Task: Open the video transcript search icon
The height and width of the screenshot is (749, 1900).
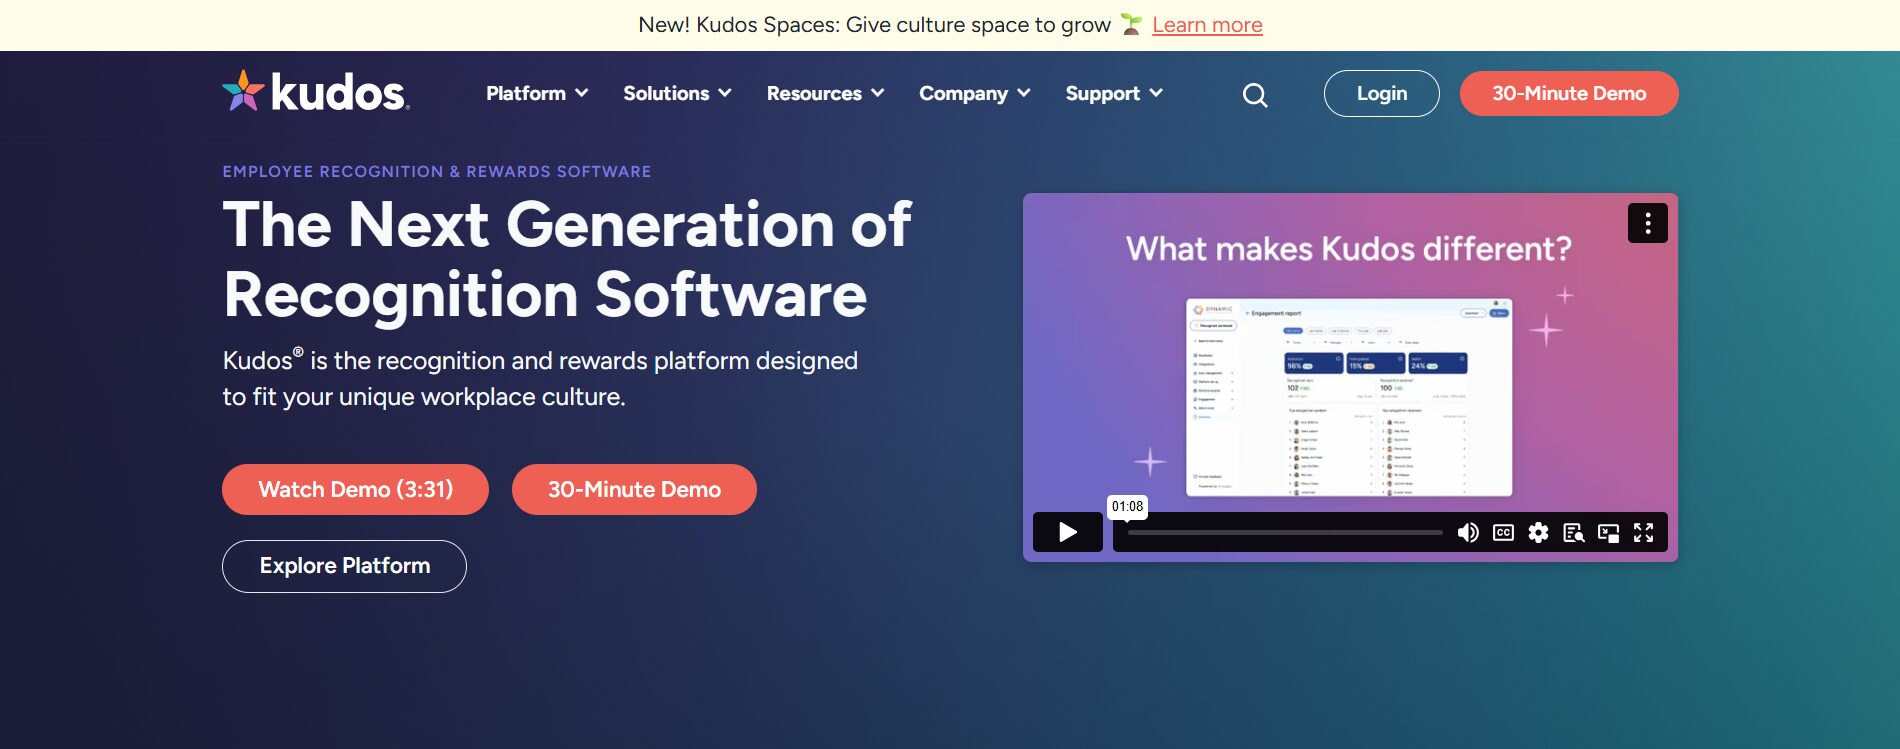Action: pos(1573,532)
